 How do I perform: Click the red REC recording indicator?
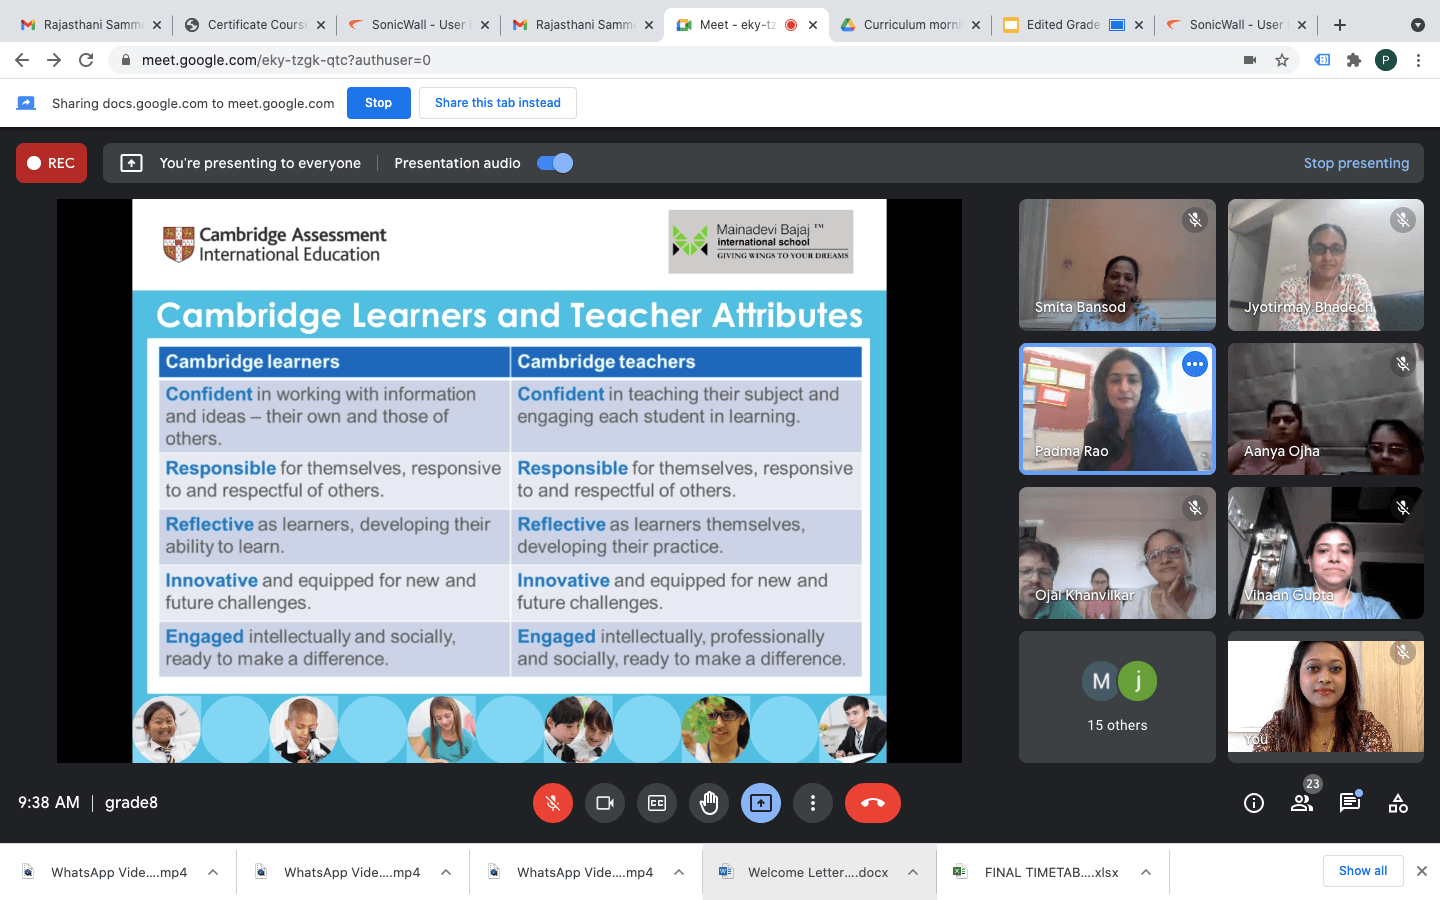click(51, 163)
